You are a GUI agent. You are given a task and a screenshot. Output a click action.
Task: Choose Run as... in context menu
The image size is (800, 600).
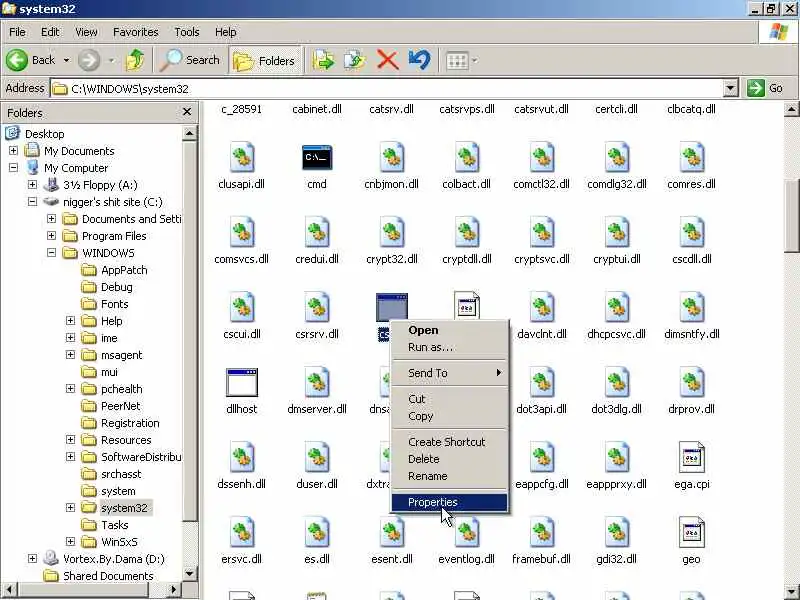[449, 347]
